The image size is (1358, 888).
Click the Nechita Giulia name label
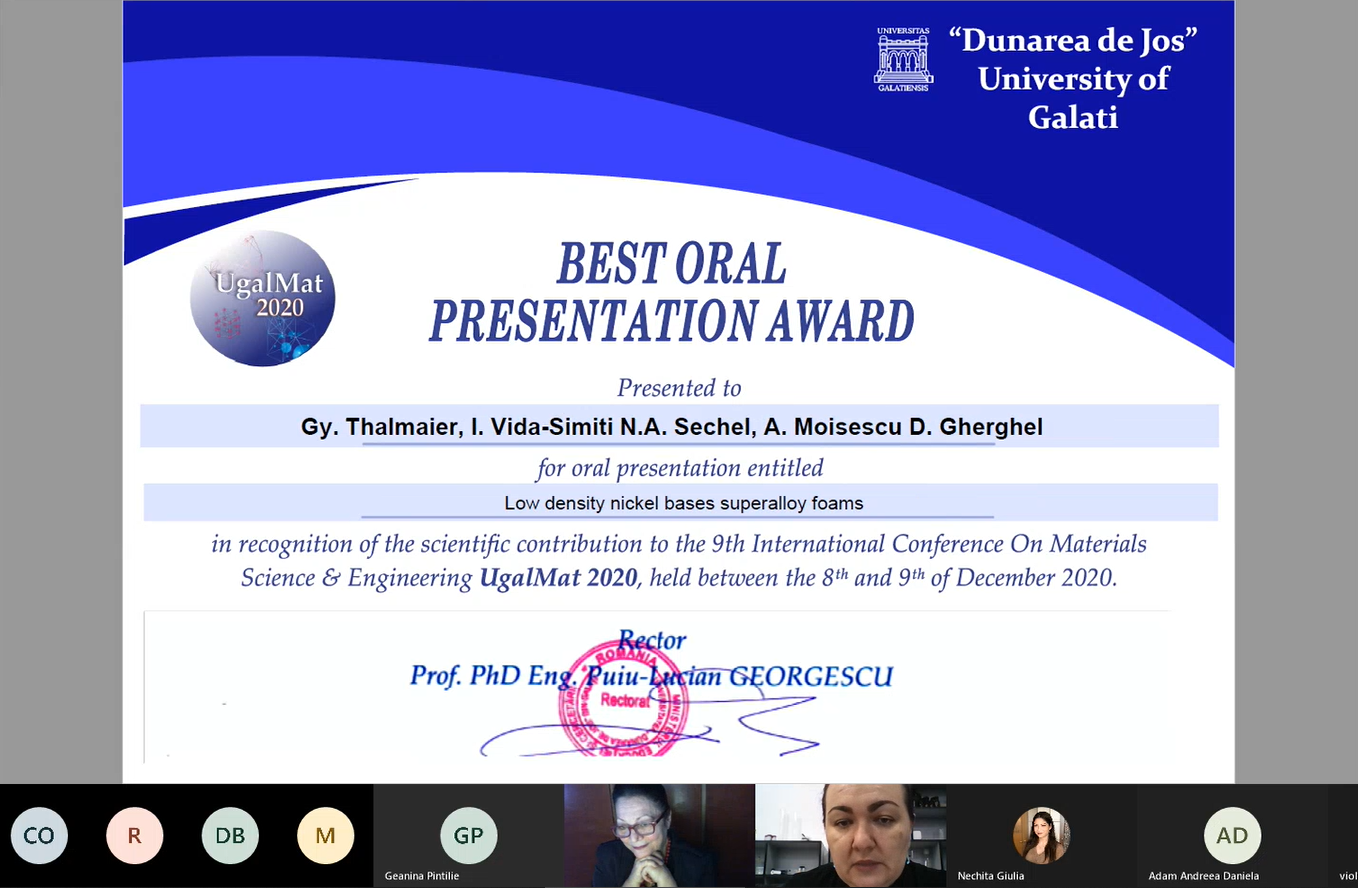click(990, 876)
